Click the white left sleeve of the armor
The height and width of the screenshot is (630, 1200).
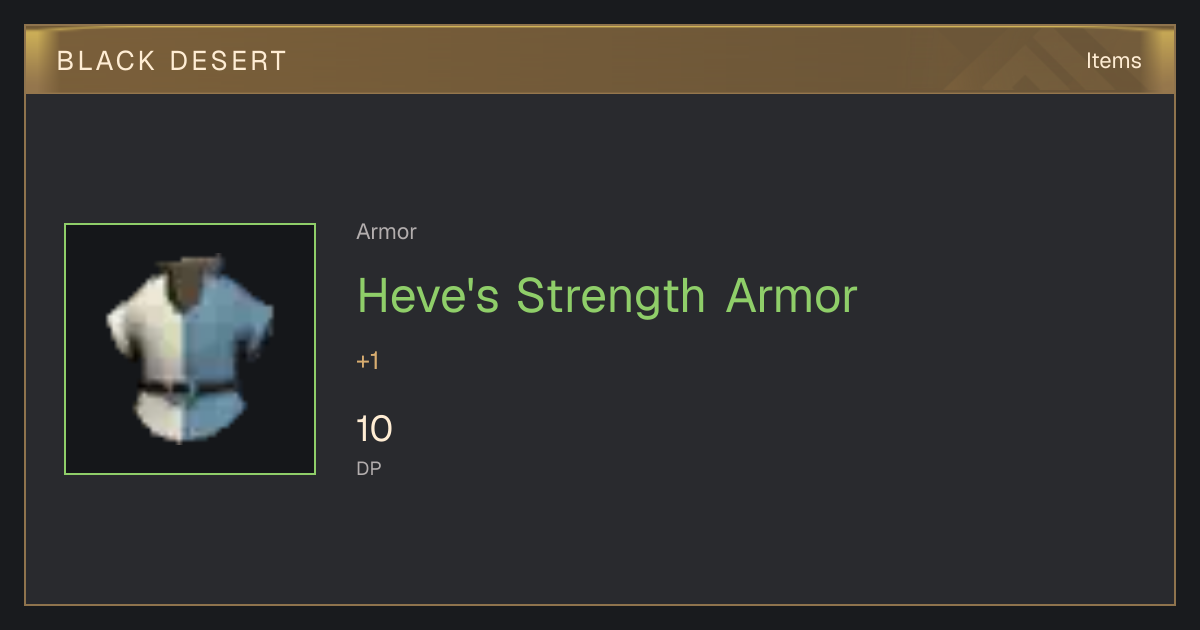[x=122, y=322]
